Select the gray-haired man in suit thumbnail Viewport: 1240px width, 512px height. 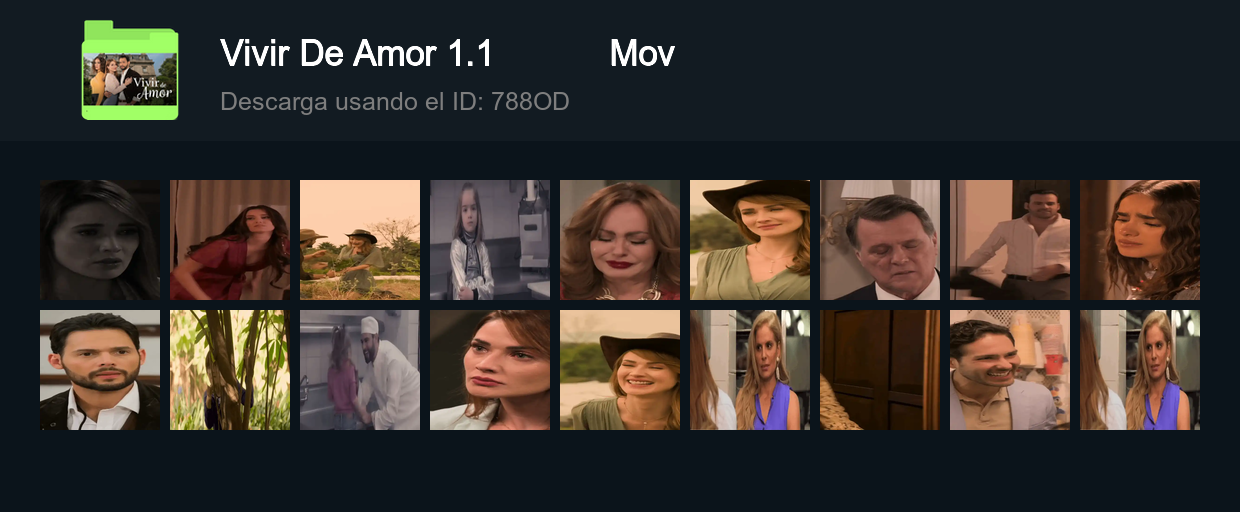(x=880, y=240)
